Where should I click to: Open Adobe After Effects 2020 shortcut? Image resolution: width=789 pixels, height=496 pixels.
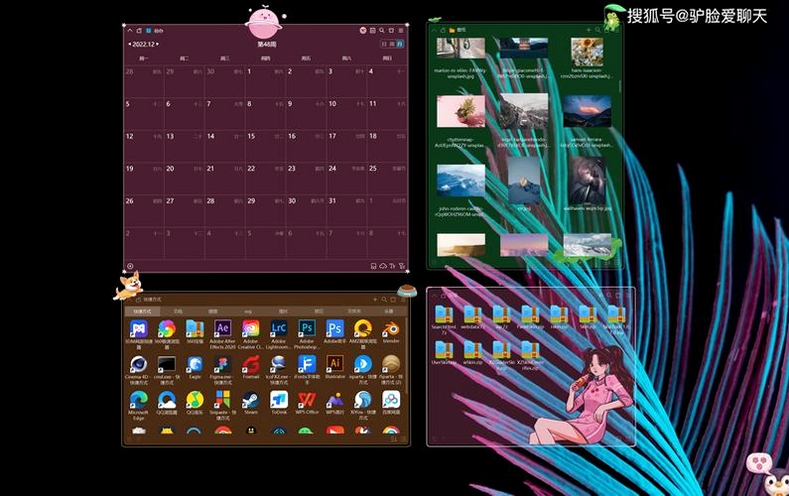222,329
